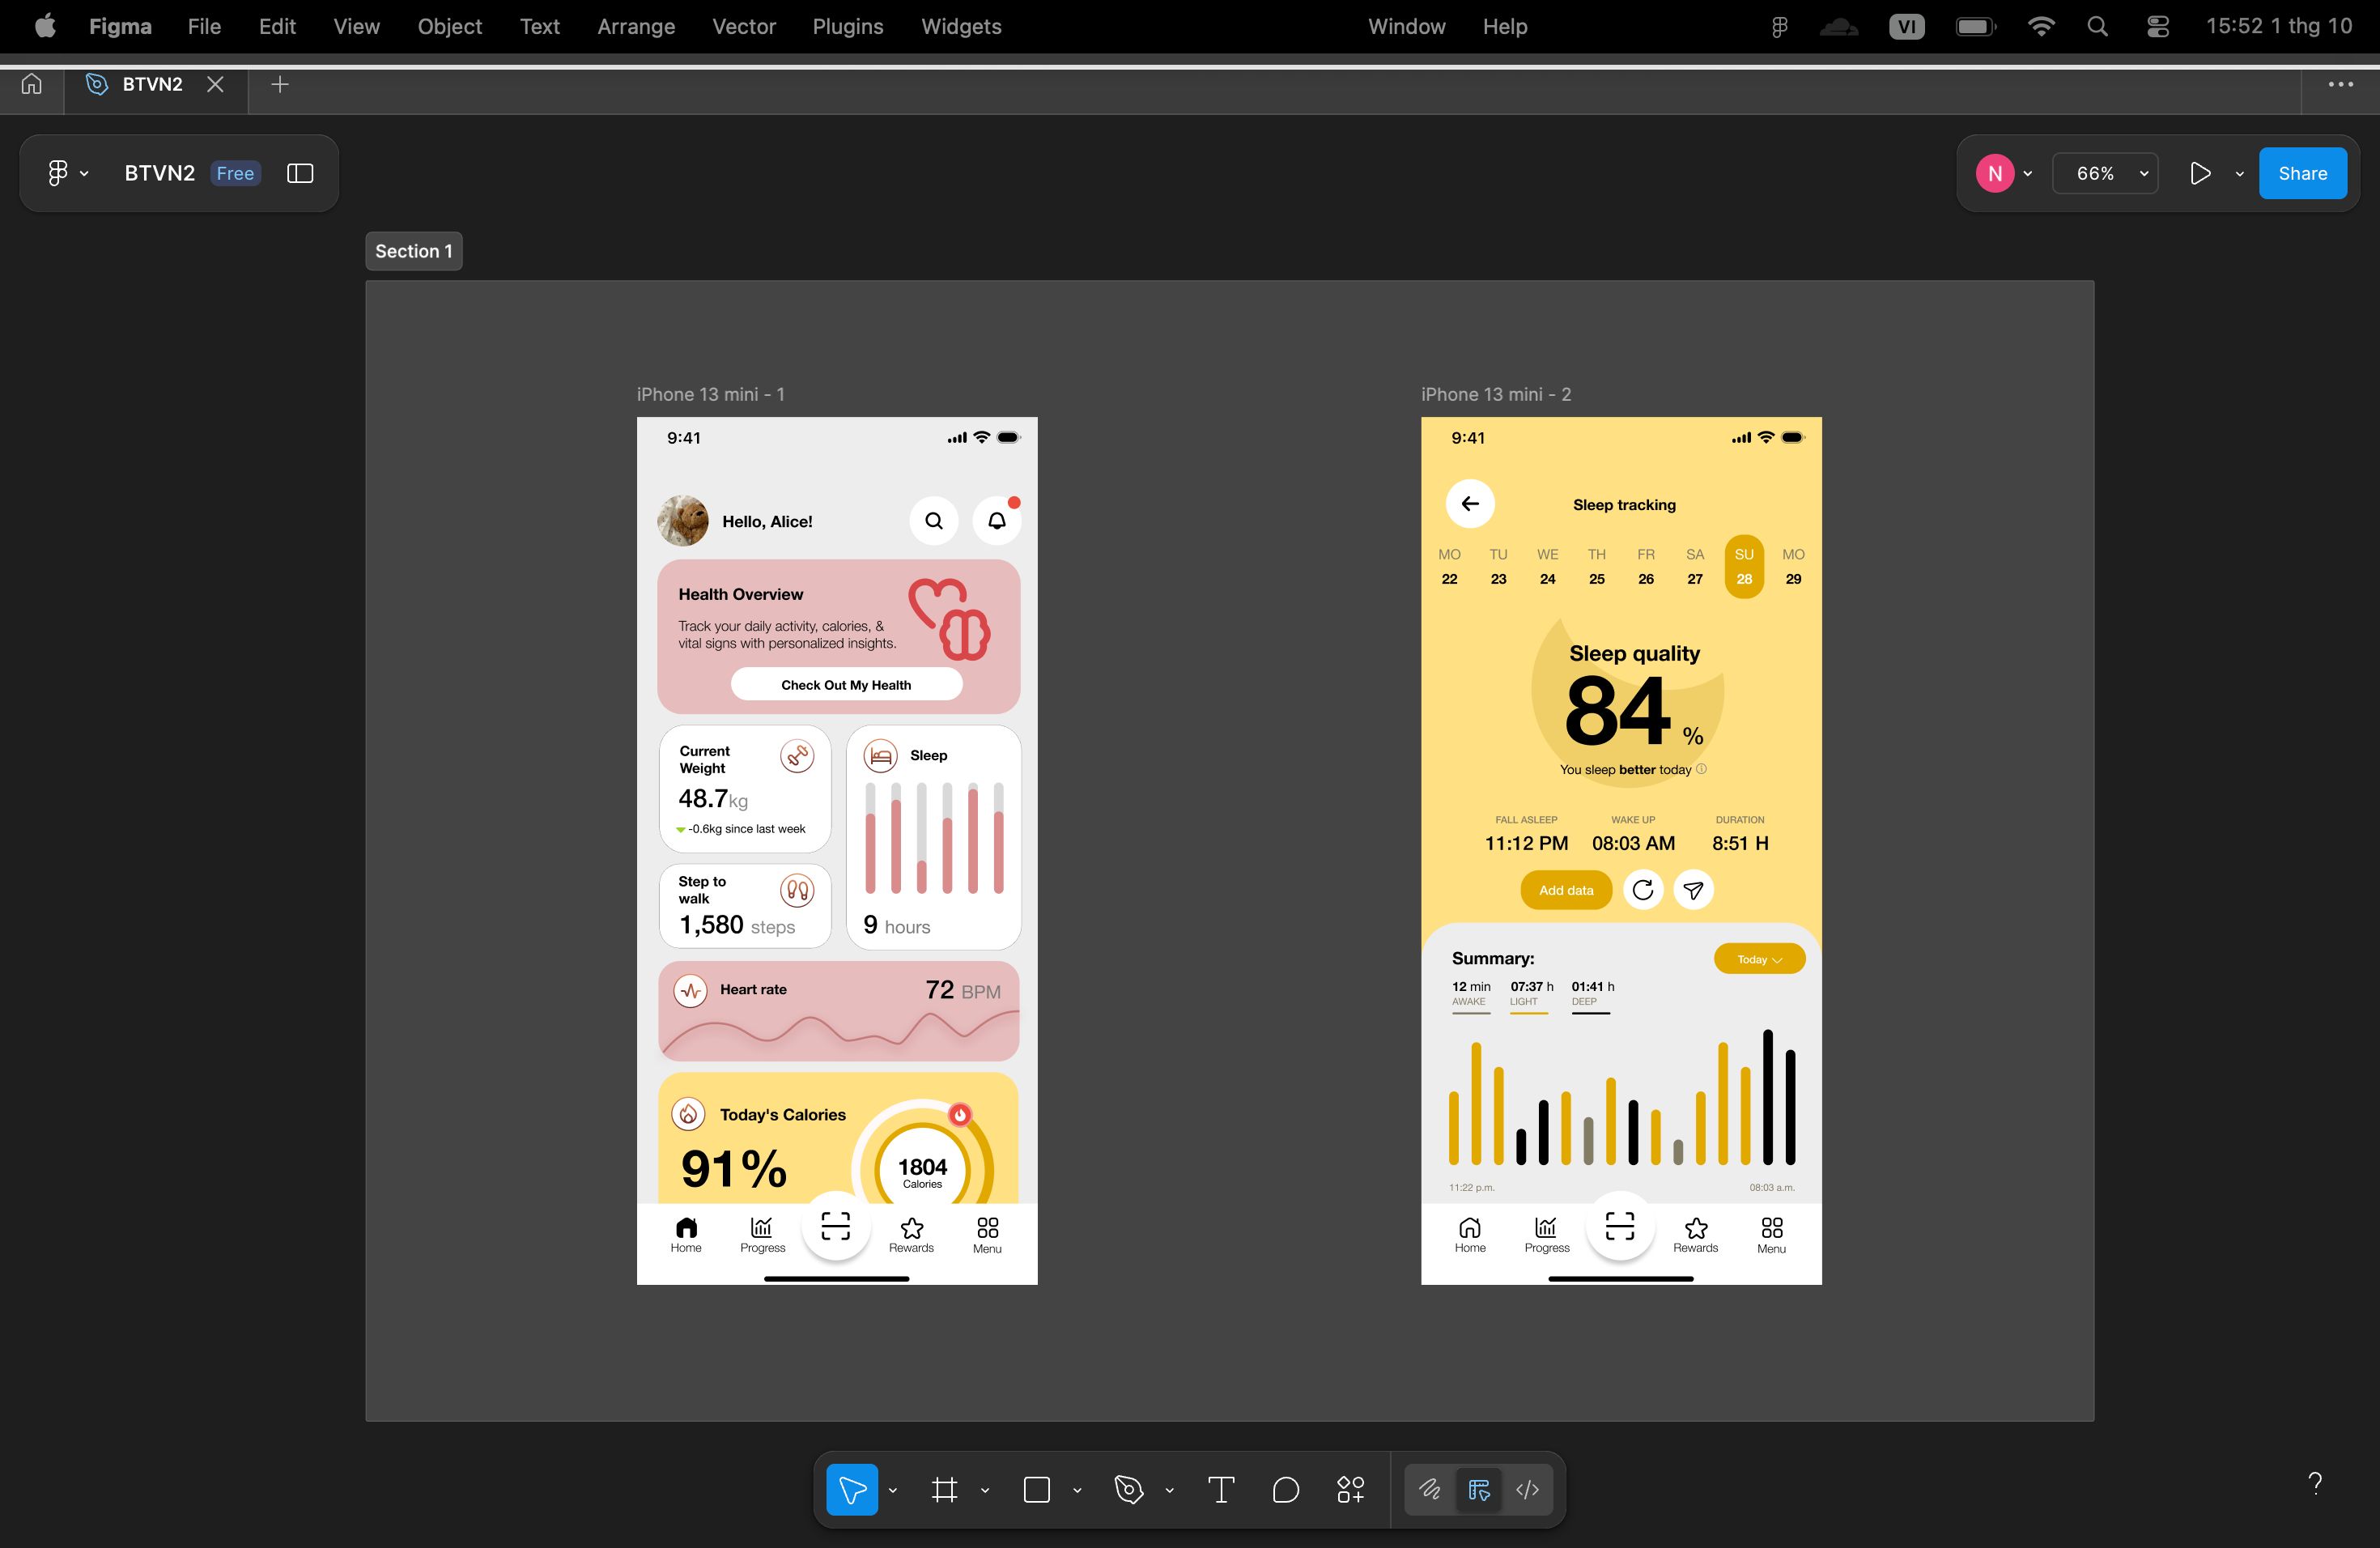The height and width of the screenshot is (1548, 2380).
Task: Switch to Draw mode toggle
Action: pyautogui.click(x=1430, y=1489)
